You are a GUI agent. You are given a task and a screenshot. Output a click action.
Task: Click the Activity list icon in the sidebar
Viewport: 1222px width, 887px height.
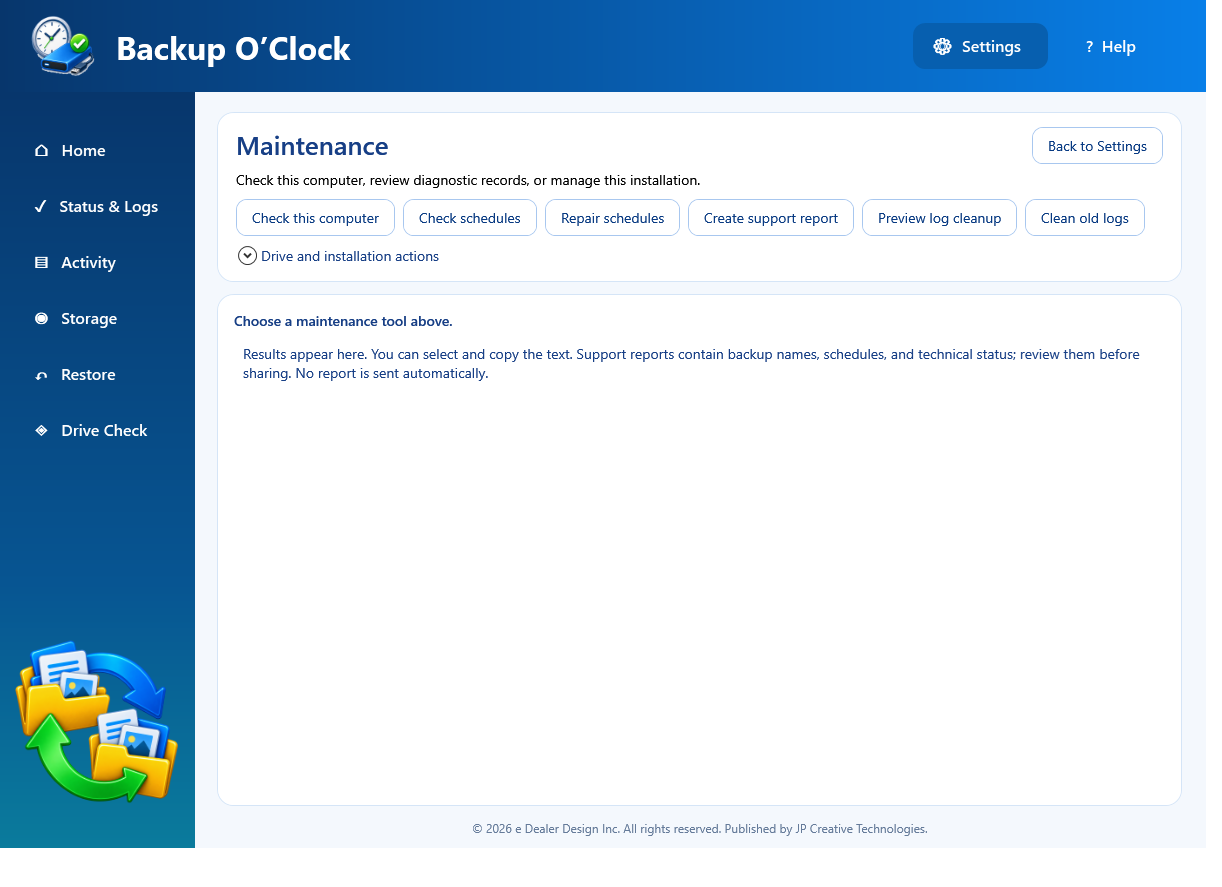coord(41,263)
